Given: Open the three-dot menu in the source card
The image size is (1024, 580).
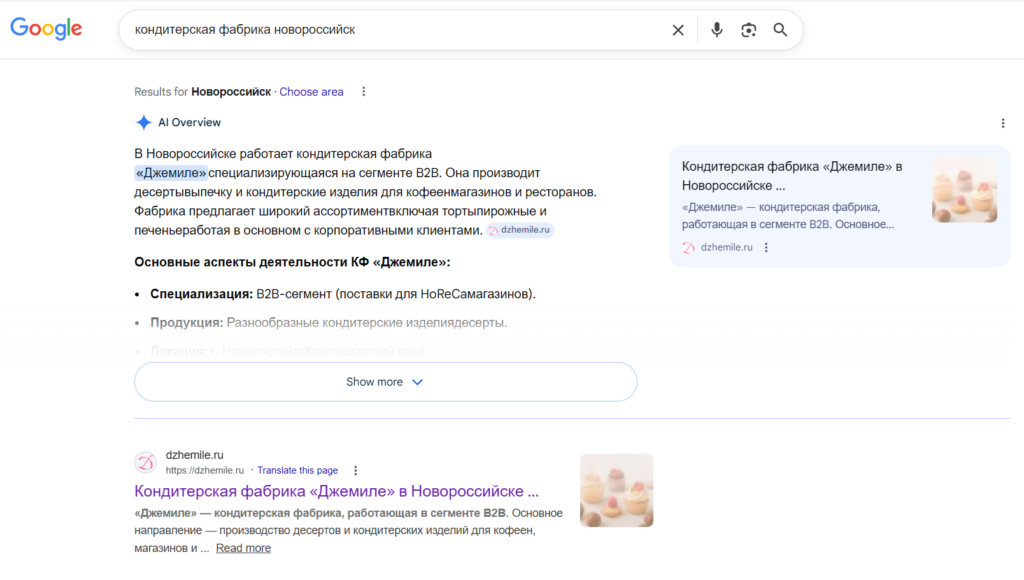Looking at the screenshot, I should (766, 248).
